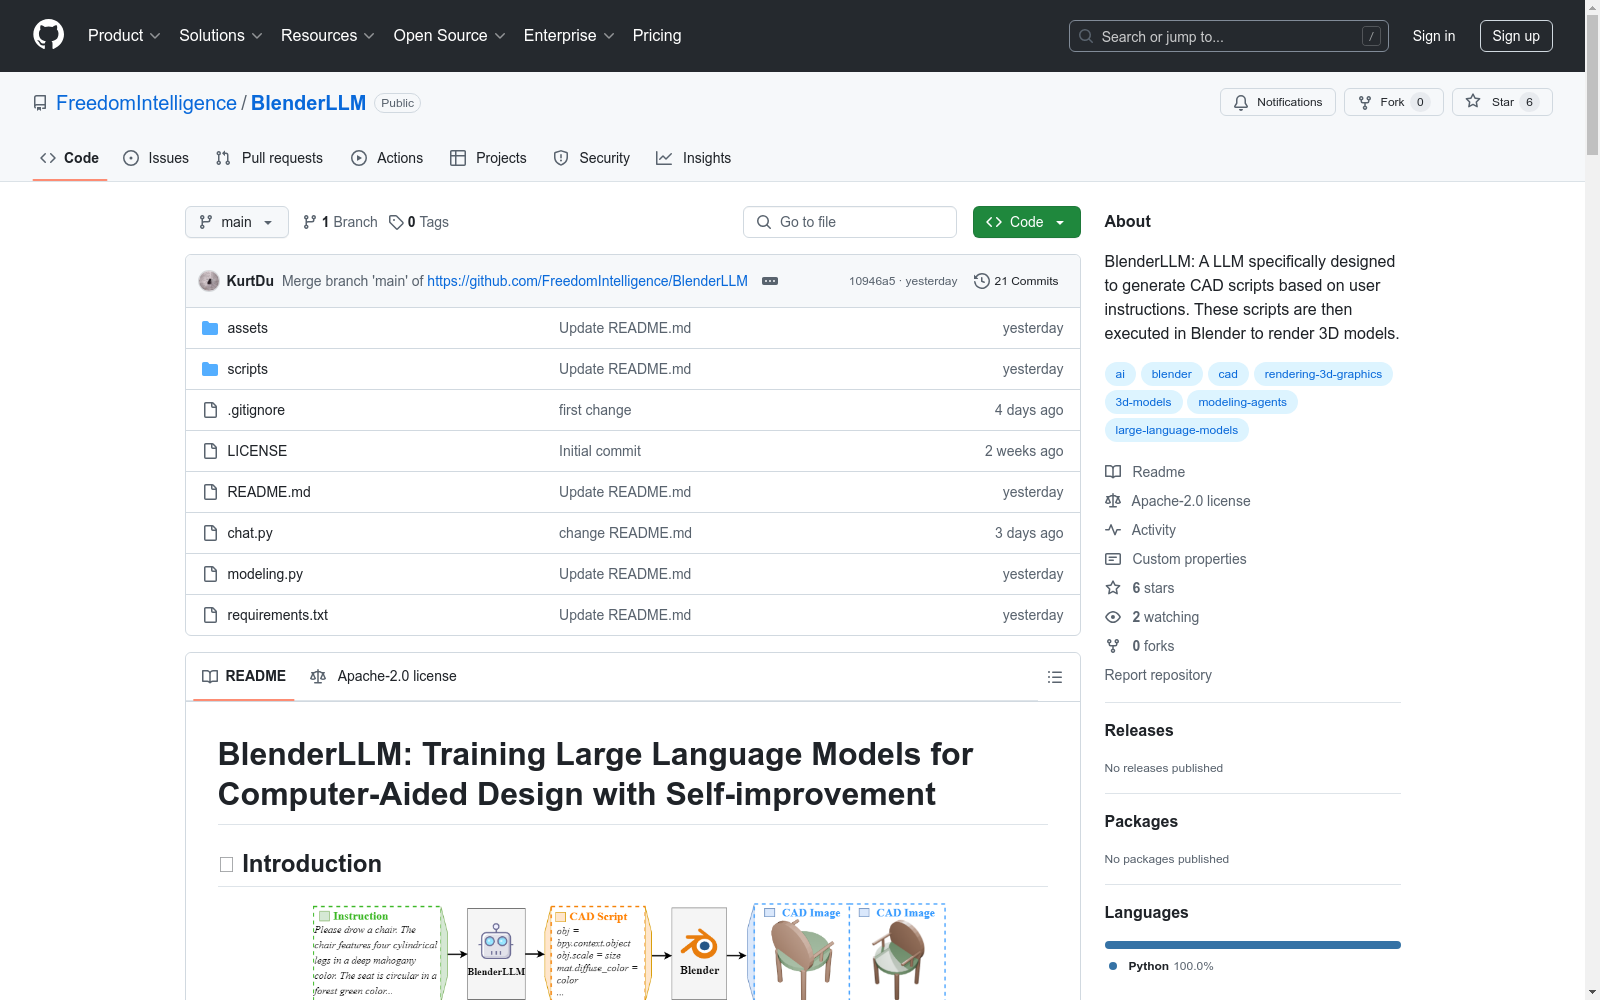This screenshot has height=1000, width=1600.
Task: Open the Product dropdown menu
Action: (124, 35)
